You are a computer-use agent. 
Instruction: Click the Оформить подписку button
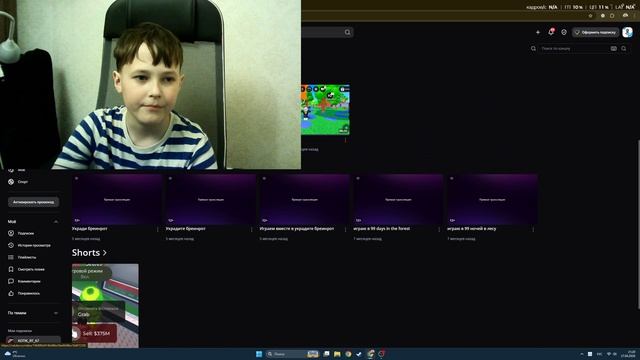[x=595, y=32]
